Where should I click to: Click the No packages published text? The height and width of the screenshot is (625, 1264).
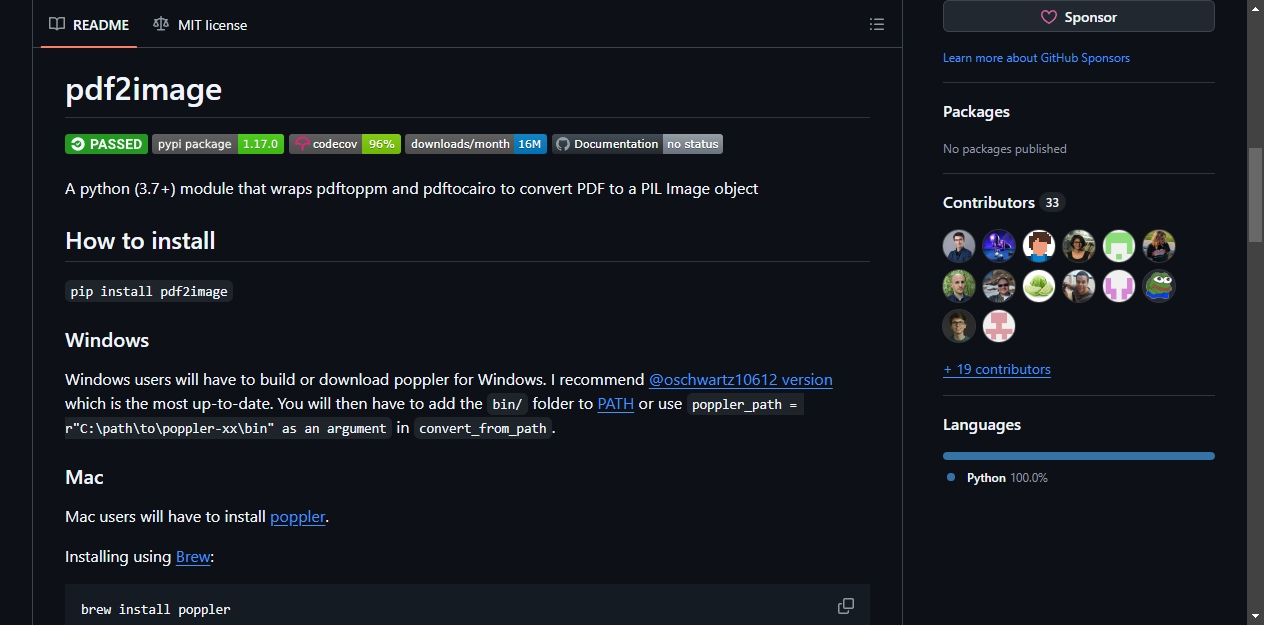click(1005, 149)
